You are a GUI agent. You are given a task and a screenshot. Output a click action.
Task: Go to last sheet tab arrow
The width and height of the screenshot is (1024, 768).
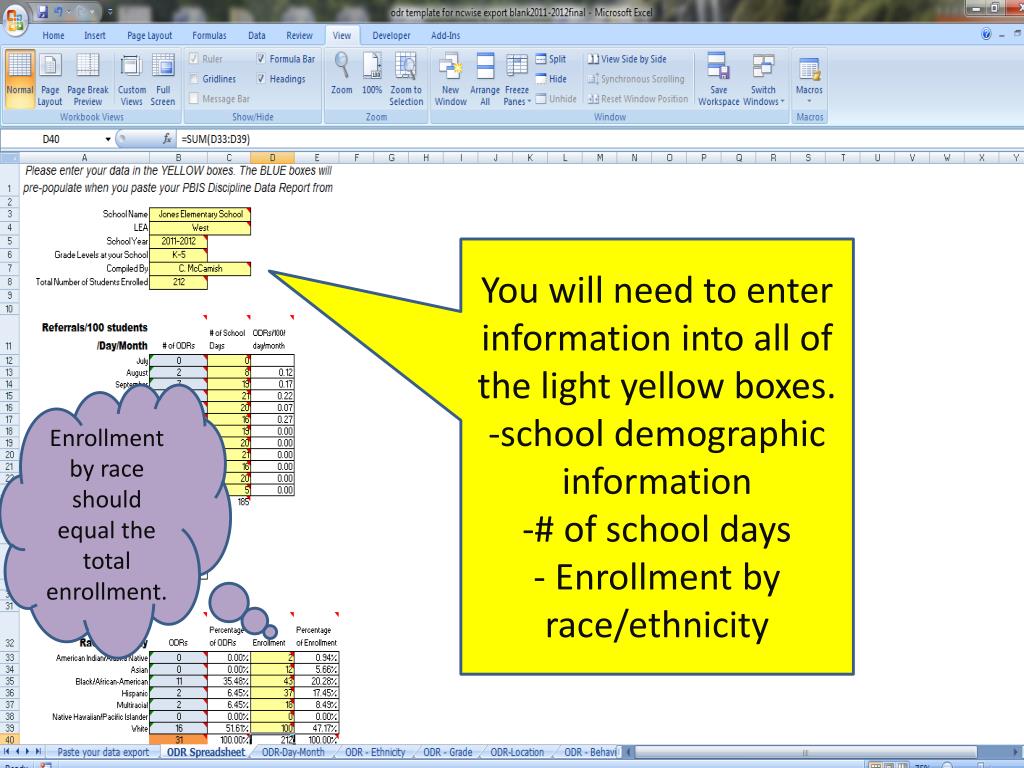click(x=39, y=752)
